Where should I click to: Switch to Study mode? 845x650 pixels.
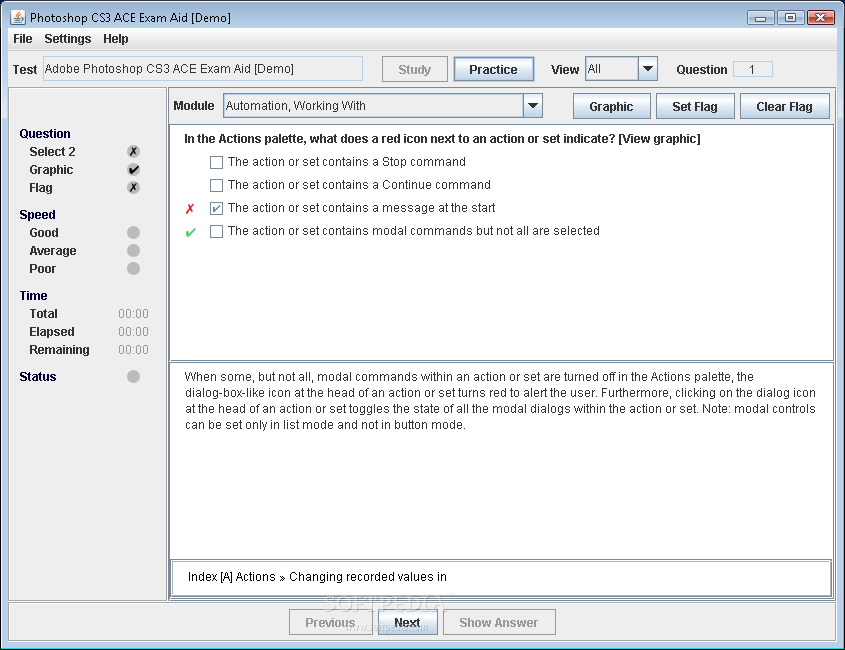(x=414, y=70)
